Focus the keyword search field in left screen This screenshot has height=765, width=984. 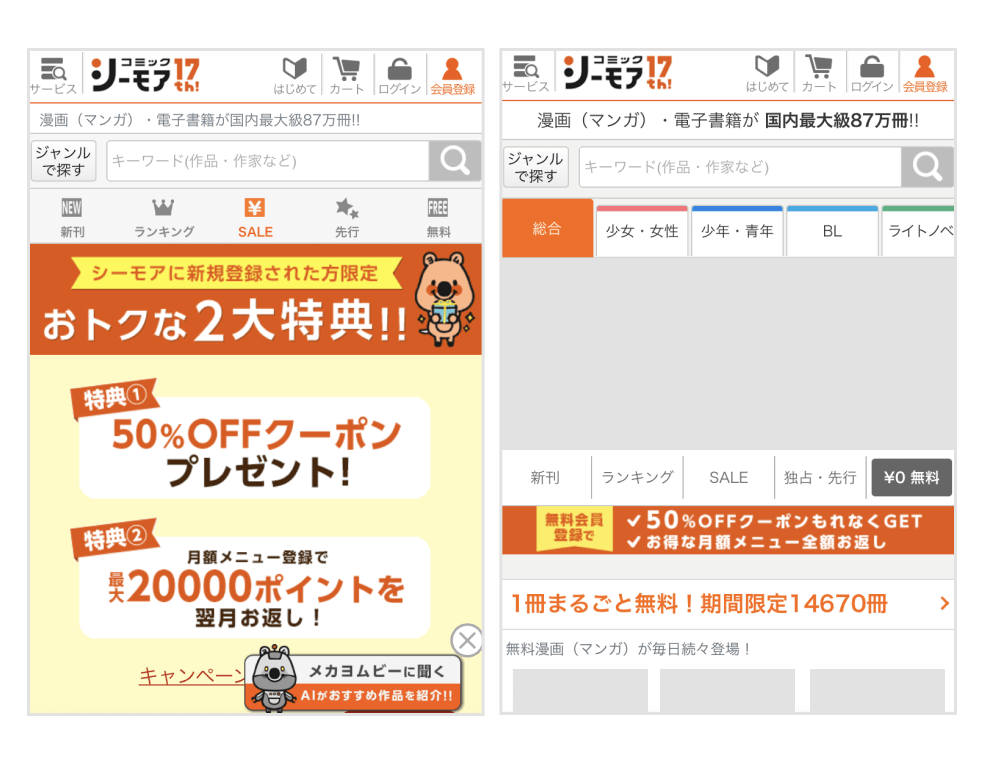(268, 161)
